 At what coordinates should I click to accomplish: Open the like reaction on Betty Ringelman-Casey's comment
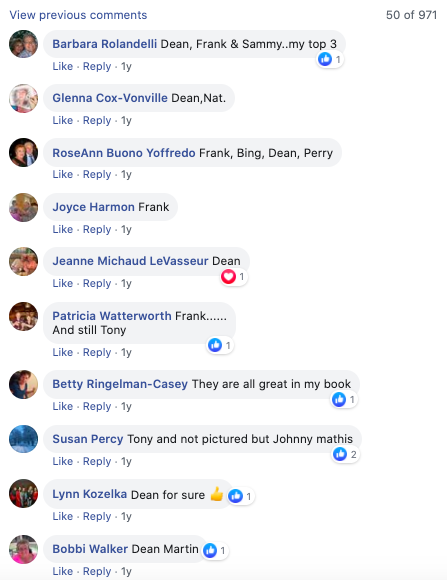(x=344, y=399)
